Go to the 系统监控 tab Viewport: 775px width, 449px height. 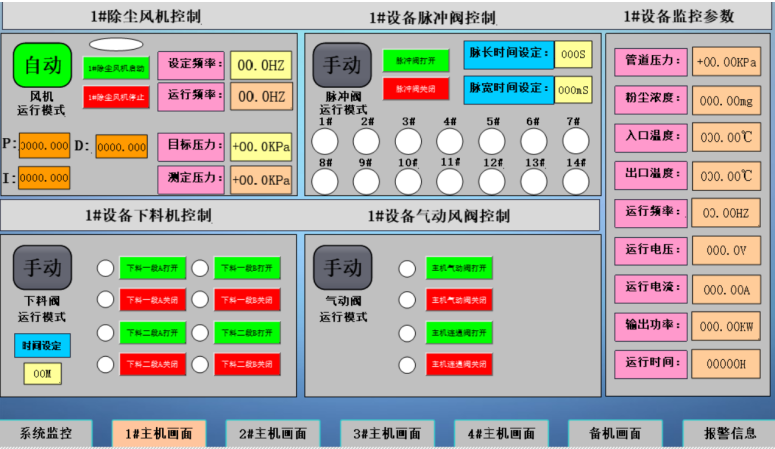point(46,434)
